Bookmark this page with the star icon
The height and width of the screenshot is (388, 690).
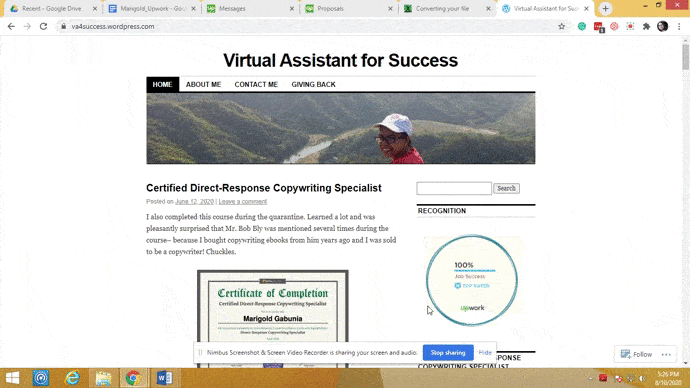(x=562, y=26)
